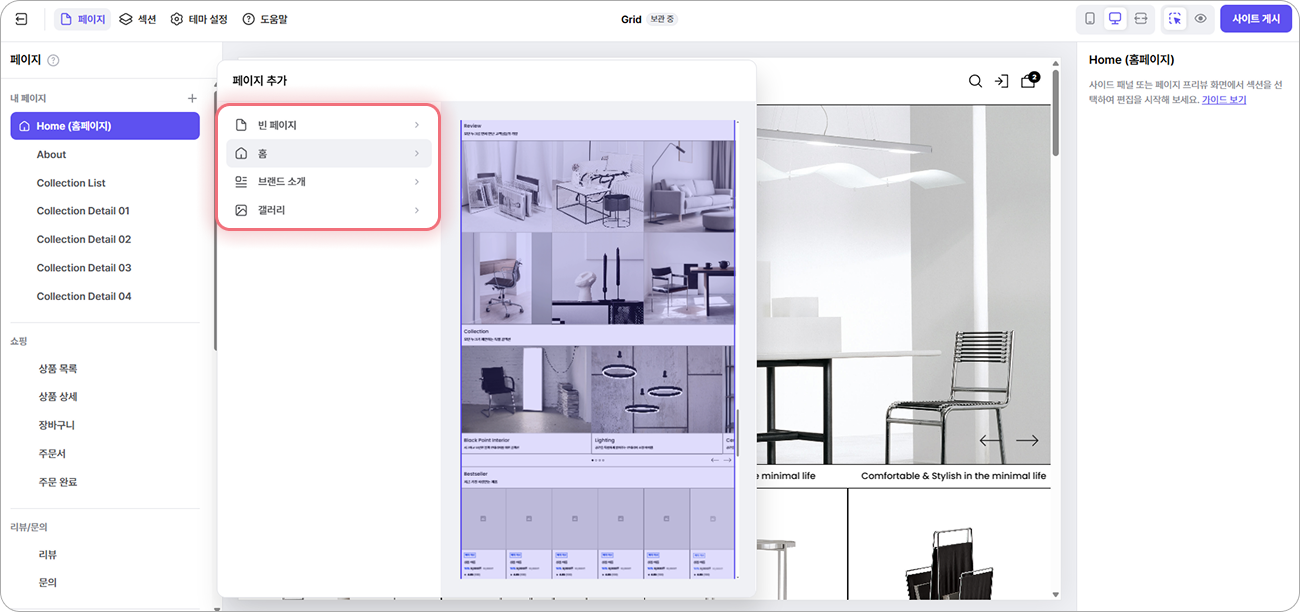The width and height of the screenshot is (1300, 612).
Task: Open 테마 설정 tab
Action: click(199, 19)
